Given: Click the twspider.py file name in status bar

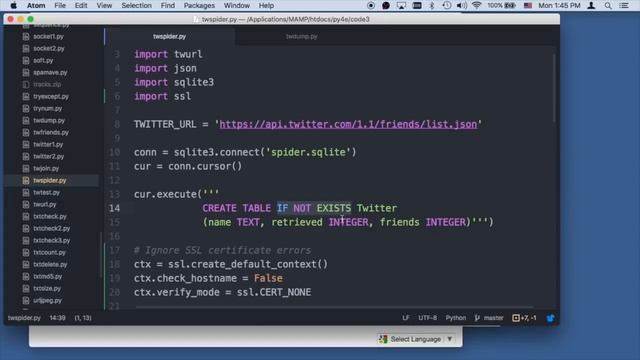Looking at the screenshot, I should 24,318.
